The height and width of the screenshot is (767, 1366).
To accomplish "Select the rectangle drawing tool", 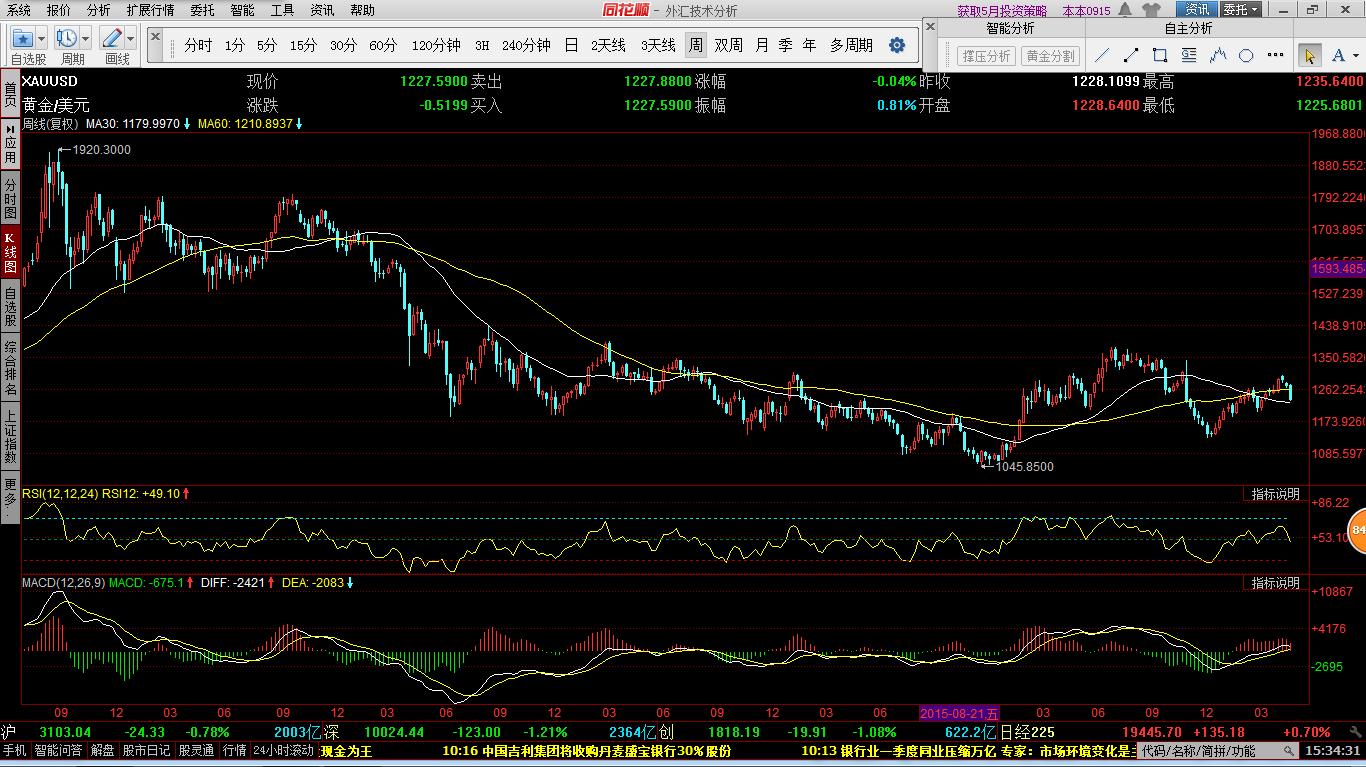I will tap(1160, 56).
